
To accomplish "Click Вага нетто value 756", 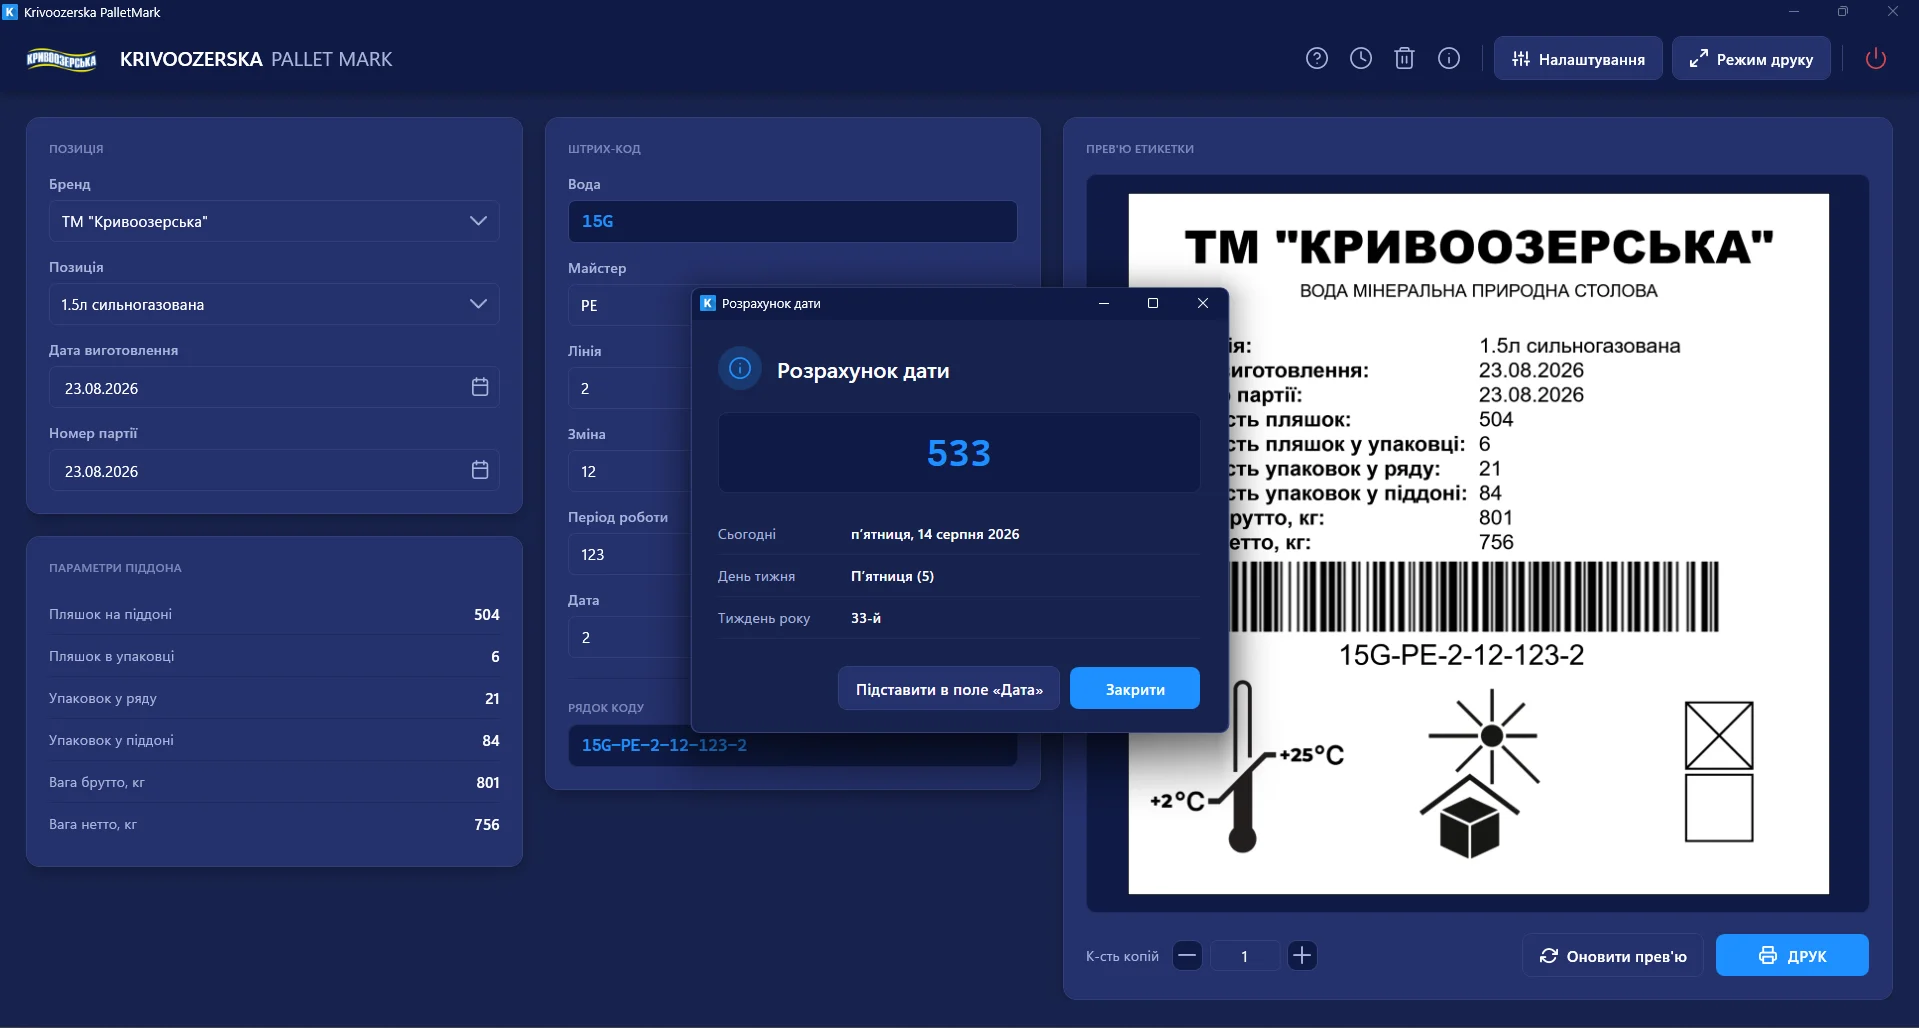I will pos(486,824).
